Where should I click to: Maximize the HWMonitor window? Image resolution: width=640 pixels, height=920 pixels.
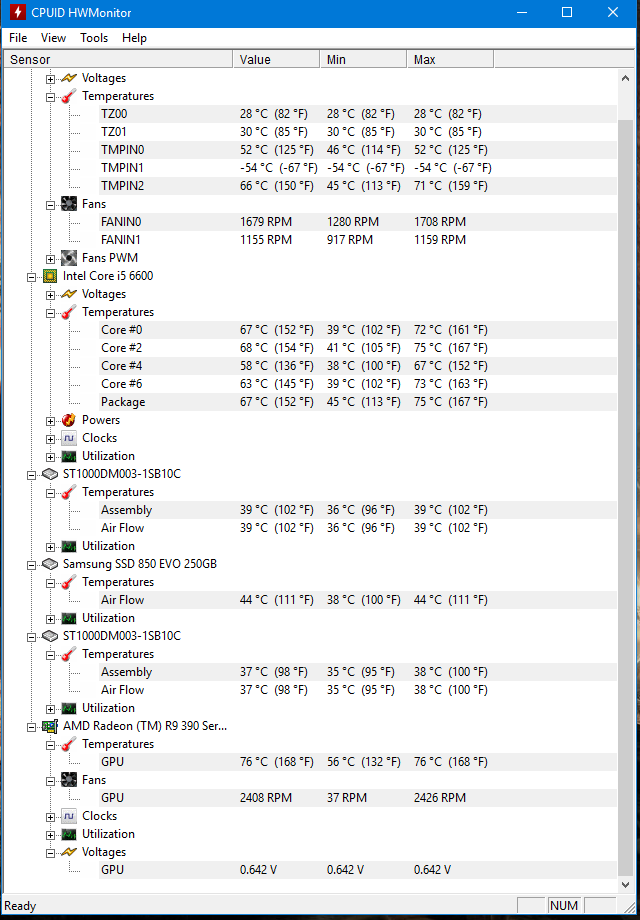[567, 12]
